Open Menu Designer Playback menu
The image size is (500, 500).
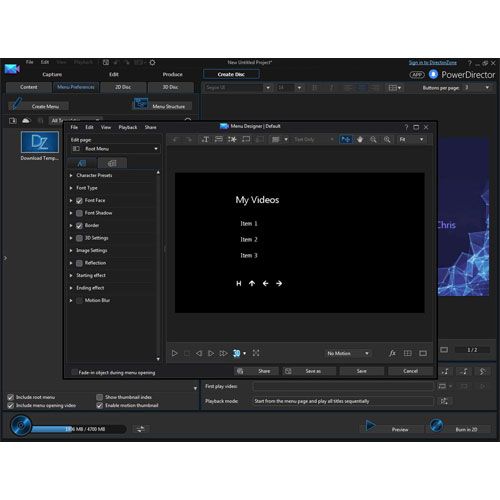[128, 127]
